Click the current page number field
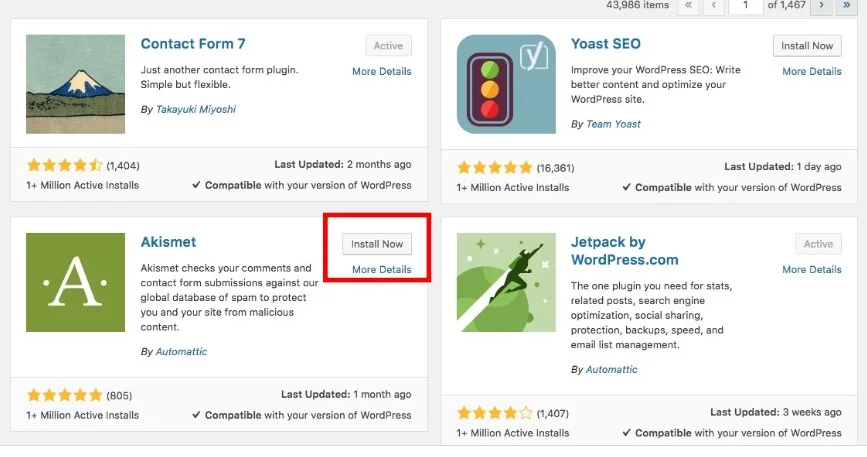Screen dimensions: 867x457 (745, 6)
